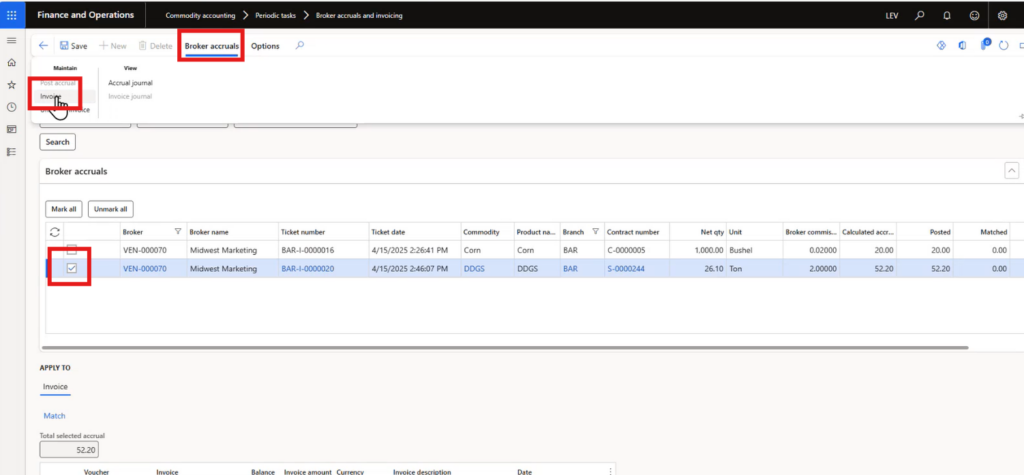Viewport: 1024px width, 475px height.
Task: Open the notifications bell
Action: coord(947,15)
